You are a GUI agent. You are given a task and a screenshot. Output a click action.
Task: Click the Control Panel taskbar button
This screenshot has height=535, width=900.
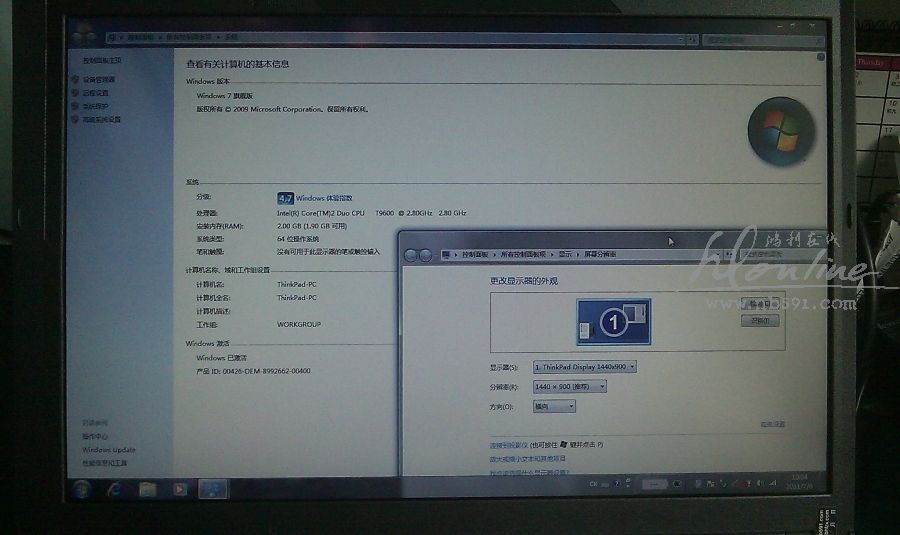[213, 489]
